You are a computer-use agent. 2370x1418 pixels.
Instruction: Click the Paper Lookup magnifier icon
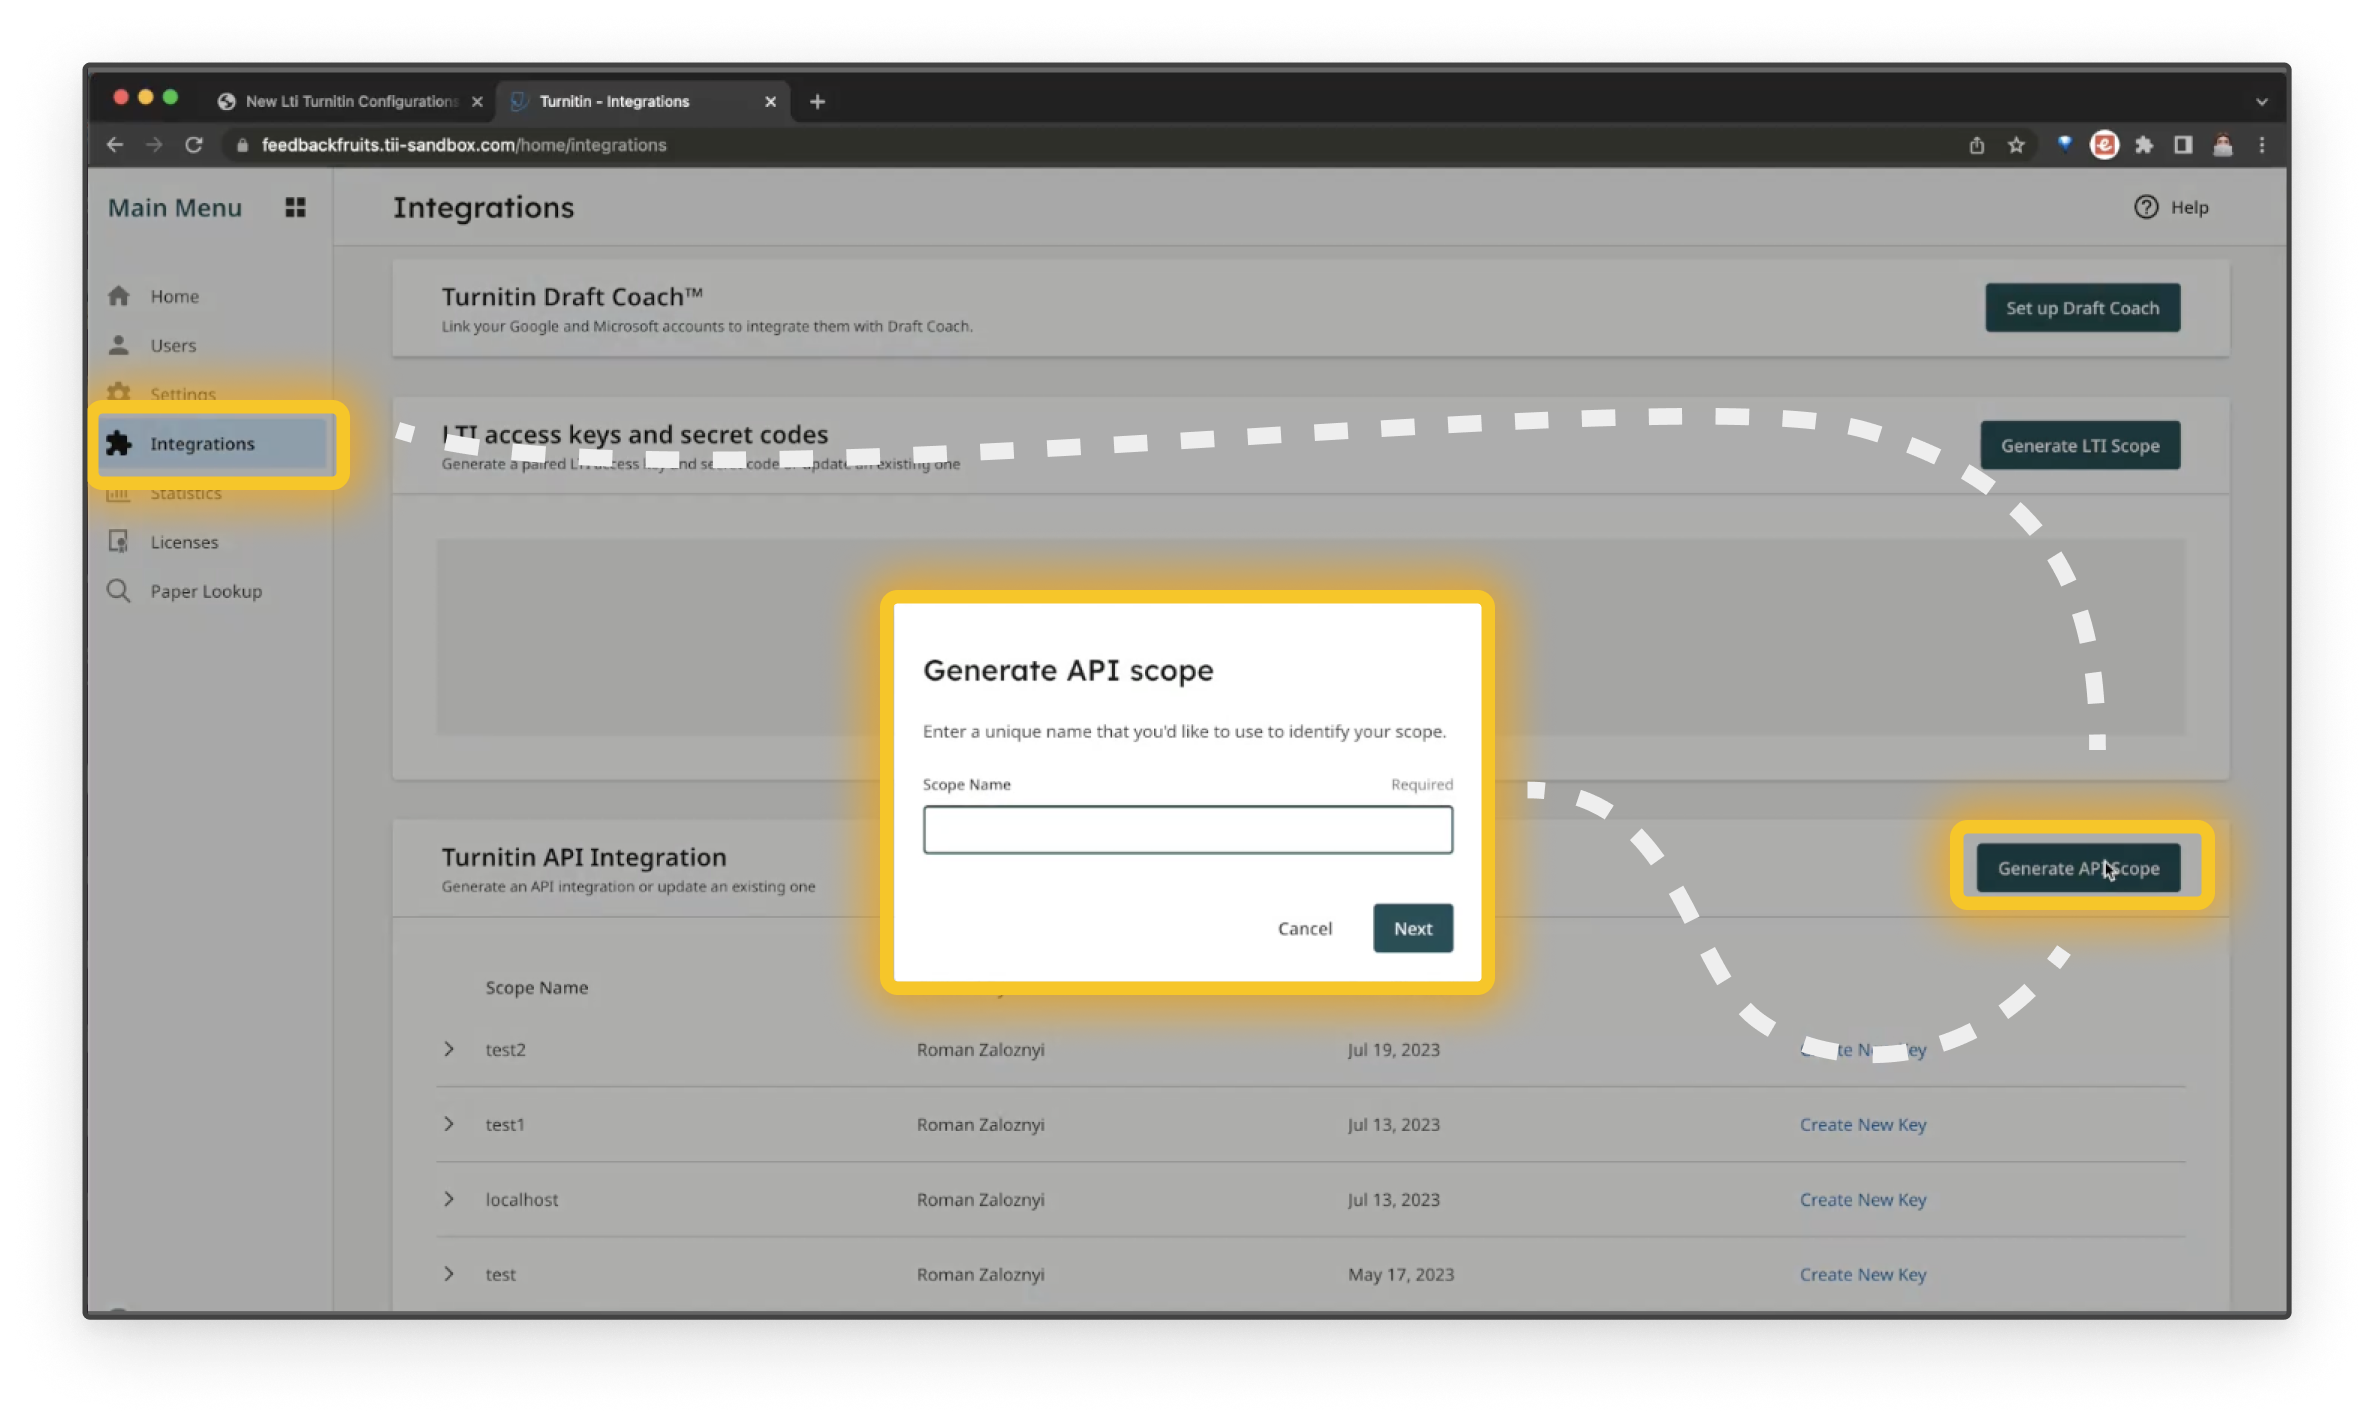click(118, 591)
